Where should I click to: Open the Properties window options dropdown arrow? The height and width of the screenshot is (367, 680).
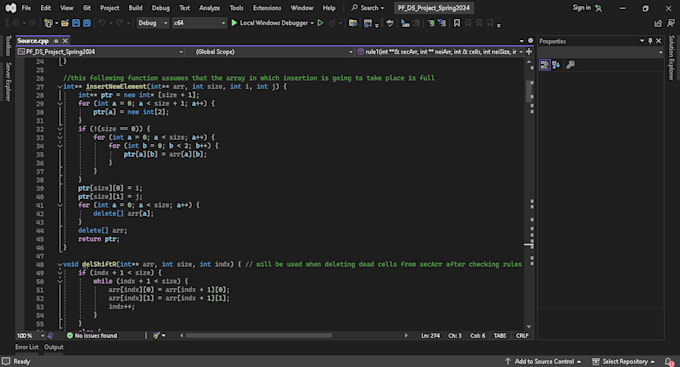point(641,41)
